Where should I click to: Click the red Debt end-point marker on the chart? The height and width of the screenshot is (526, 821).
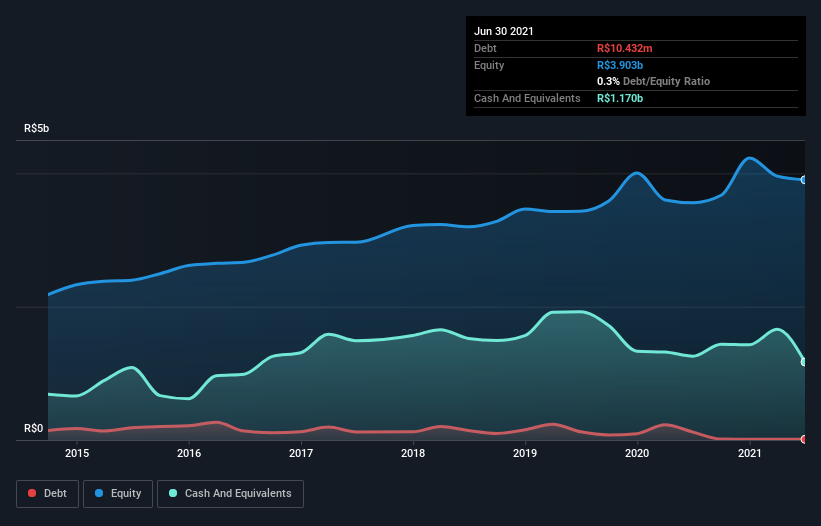click(x=804, y=439)
